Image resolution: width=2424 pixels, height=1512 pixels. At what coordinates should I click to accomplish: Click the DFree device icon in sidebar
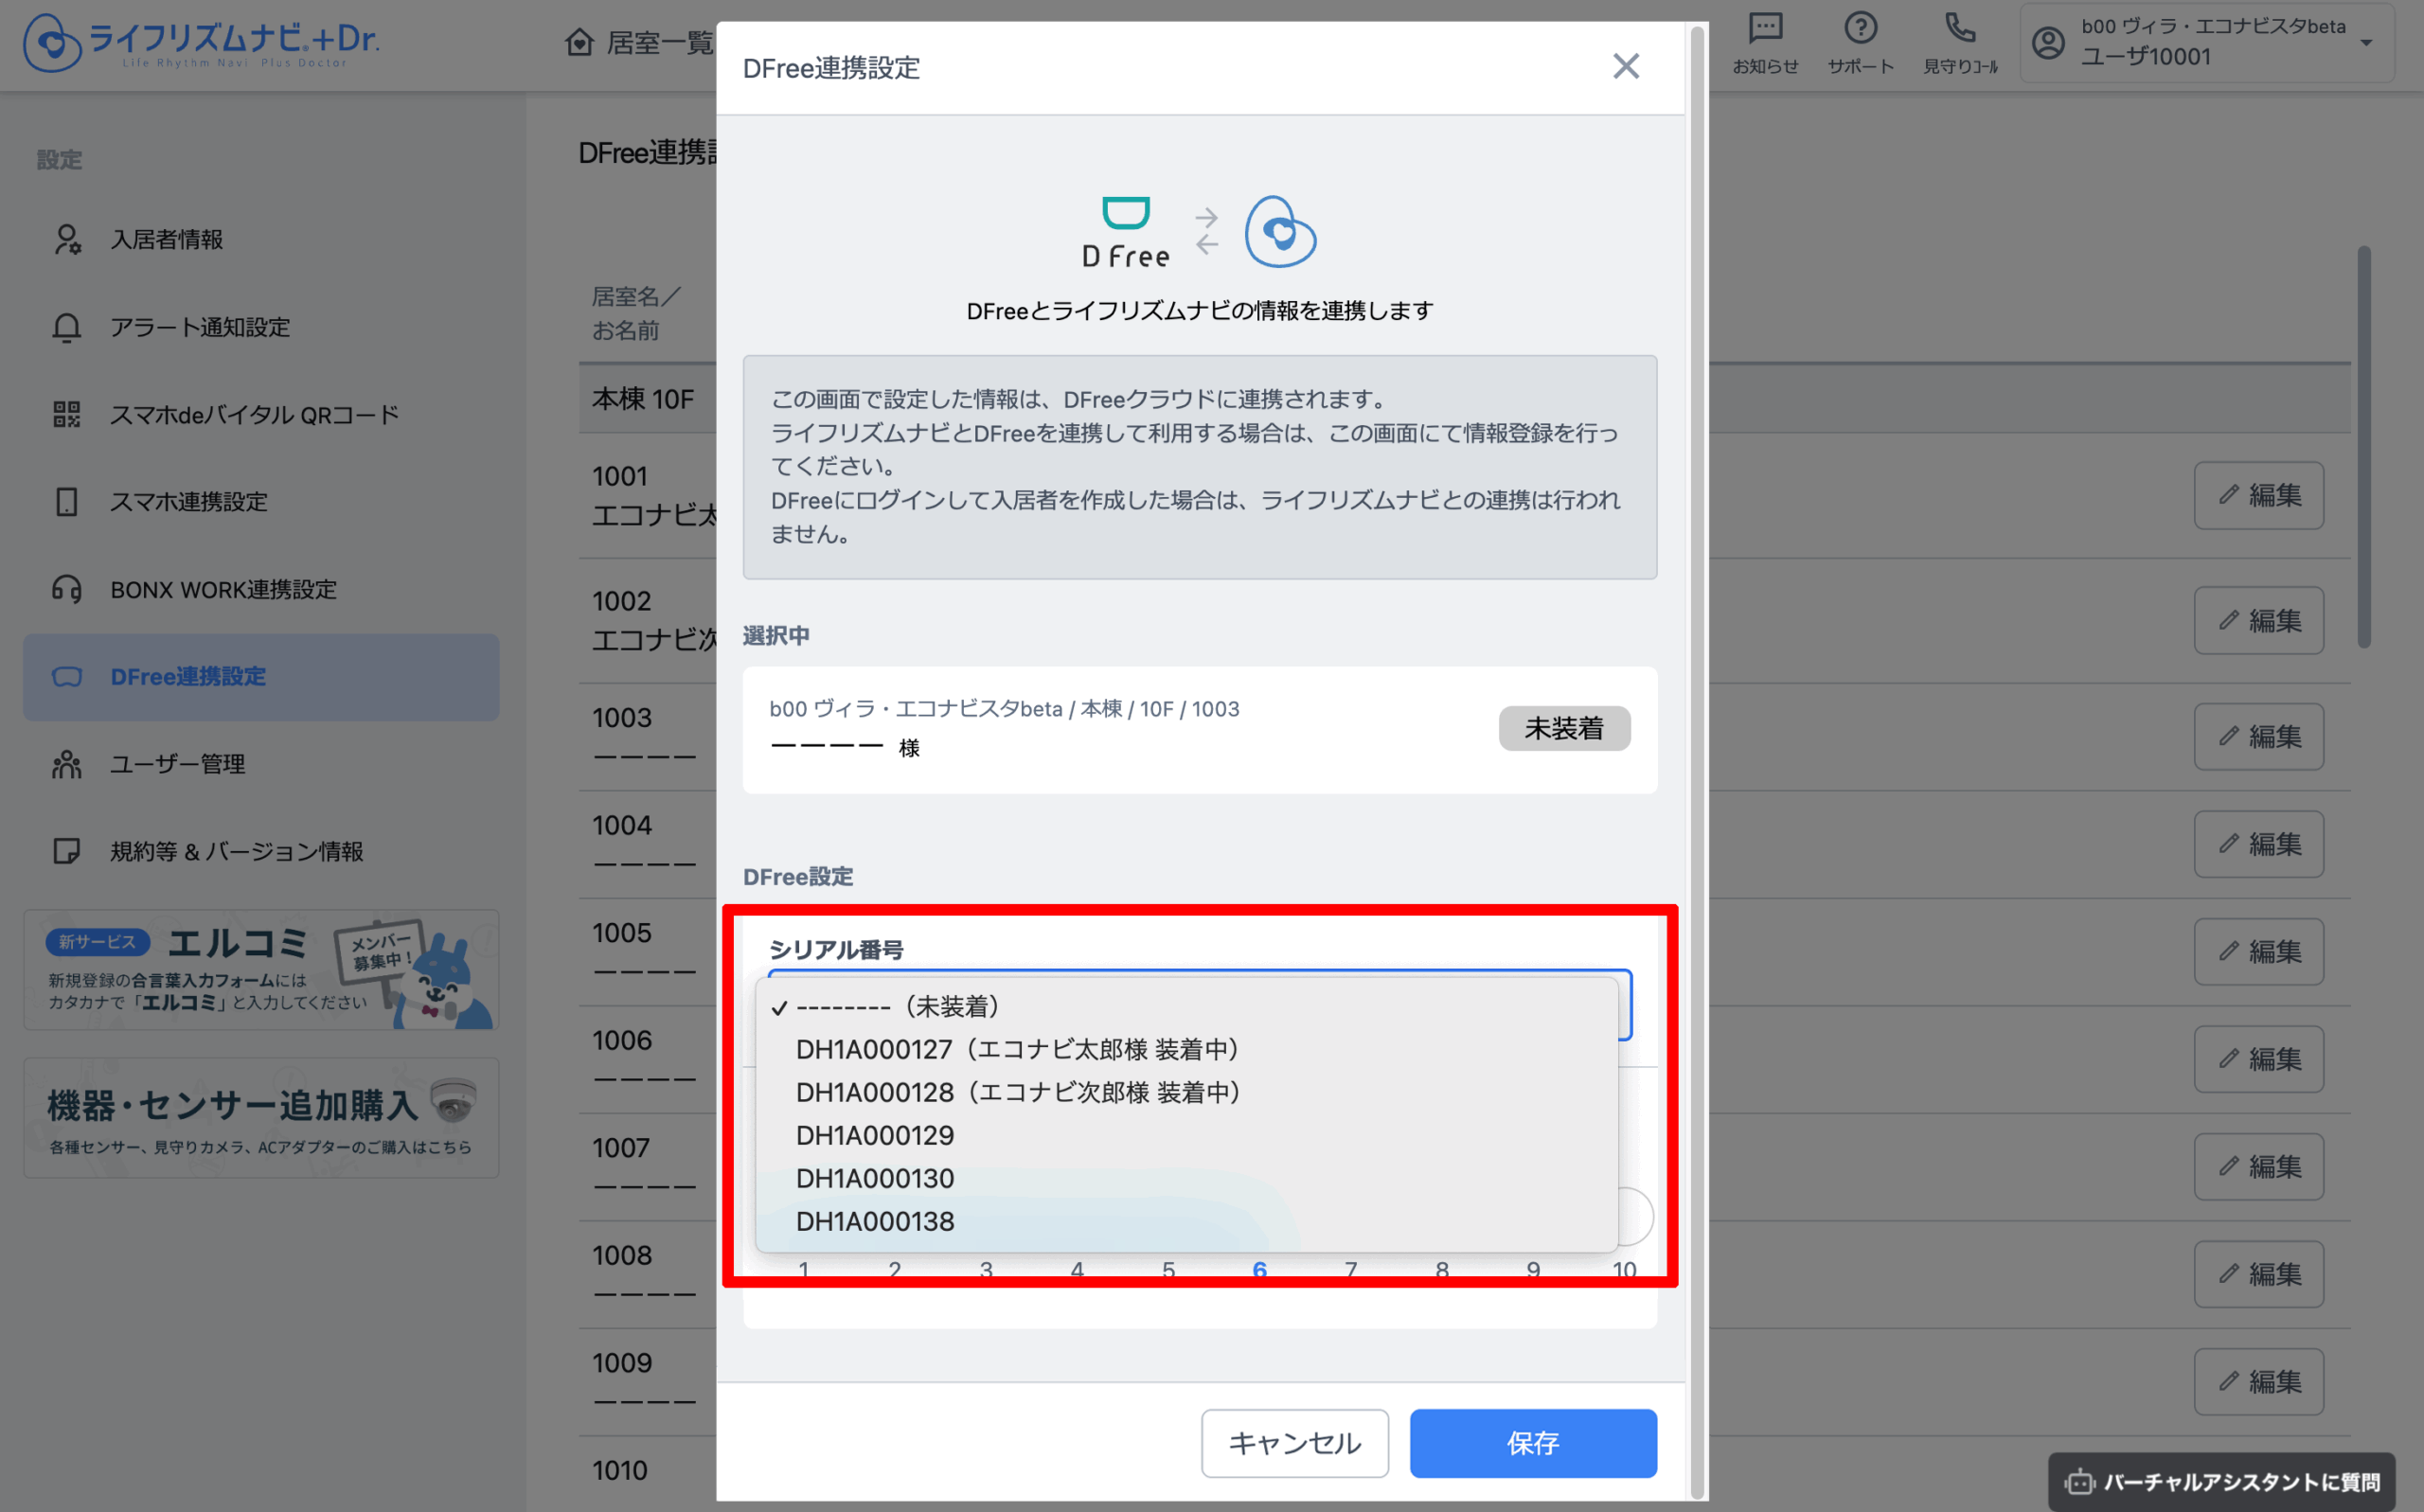(x=67, y=677)
